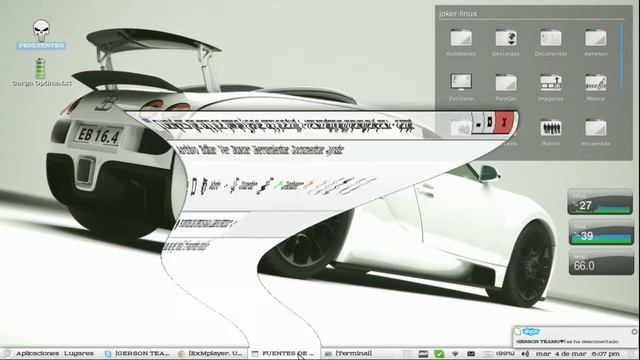Open the Música folder icon
The image size is (640, 360).
pos(596,87)
